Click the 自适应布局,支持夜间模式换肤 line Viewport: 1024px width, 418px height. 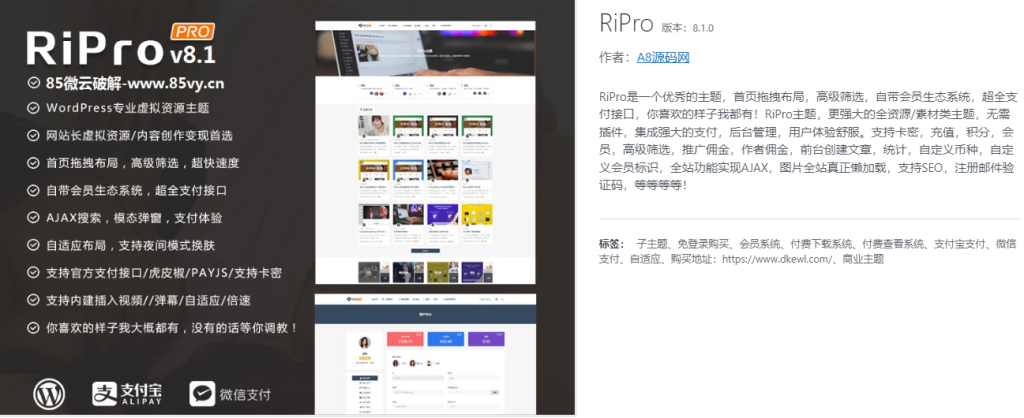pyautogui.click(x=131, y=245)
